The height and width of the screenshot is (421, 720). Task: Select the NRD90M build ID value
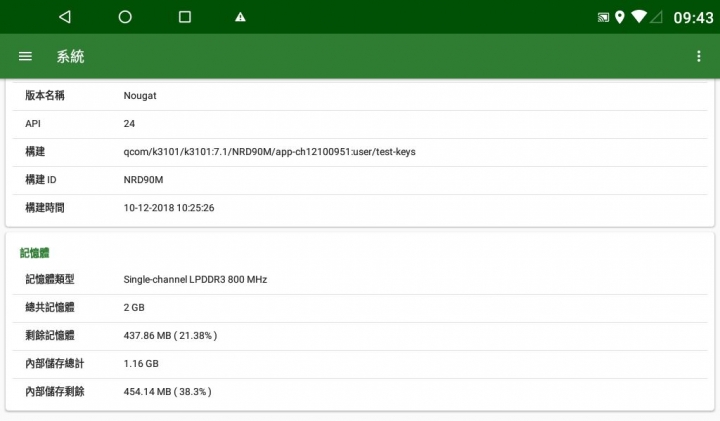[143, 180]
